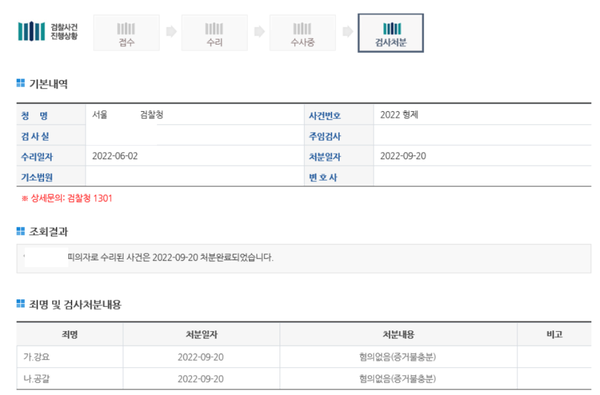
Task: Click the bullet icon beside 죄명 및 검사처분내용
Action: (21, 304)
